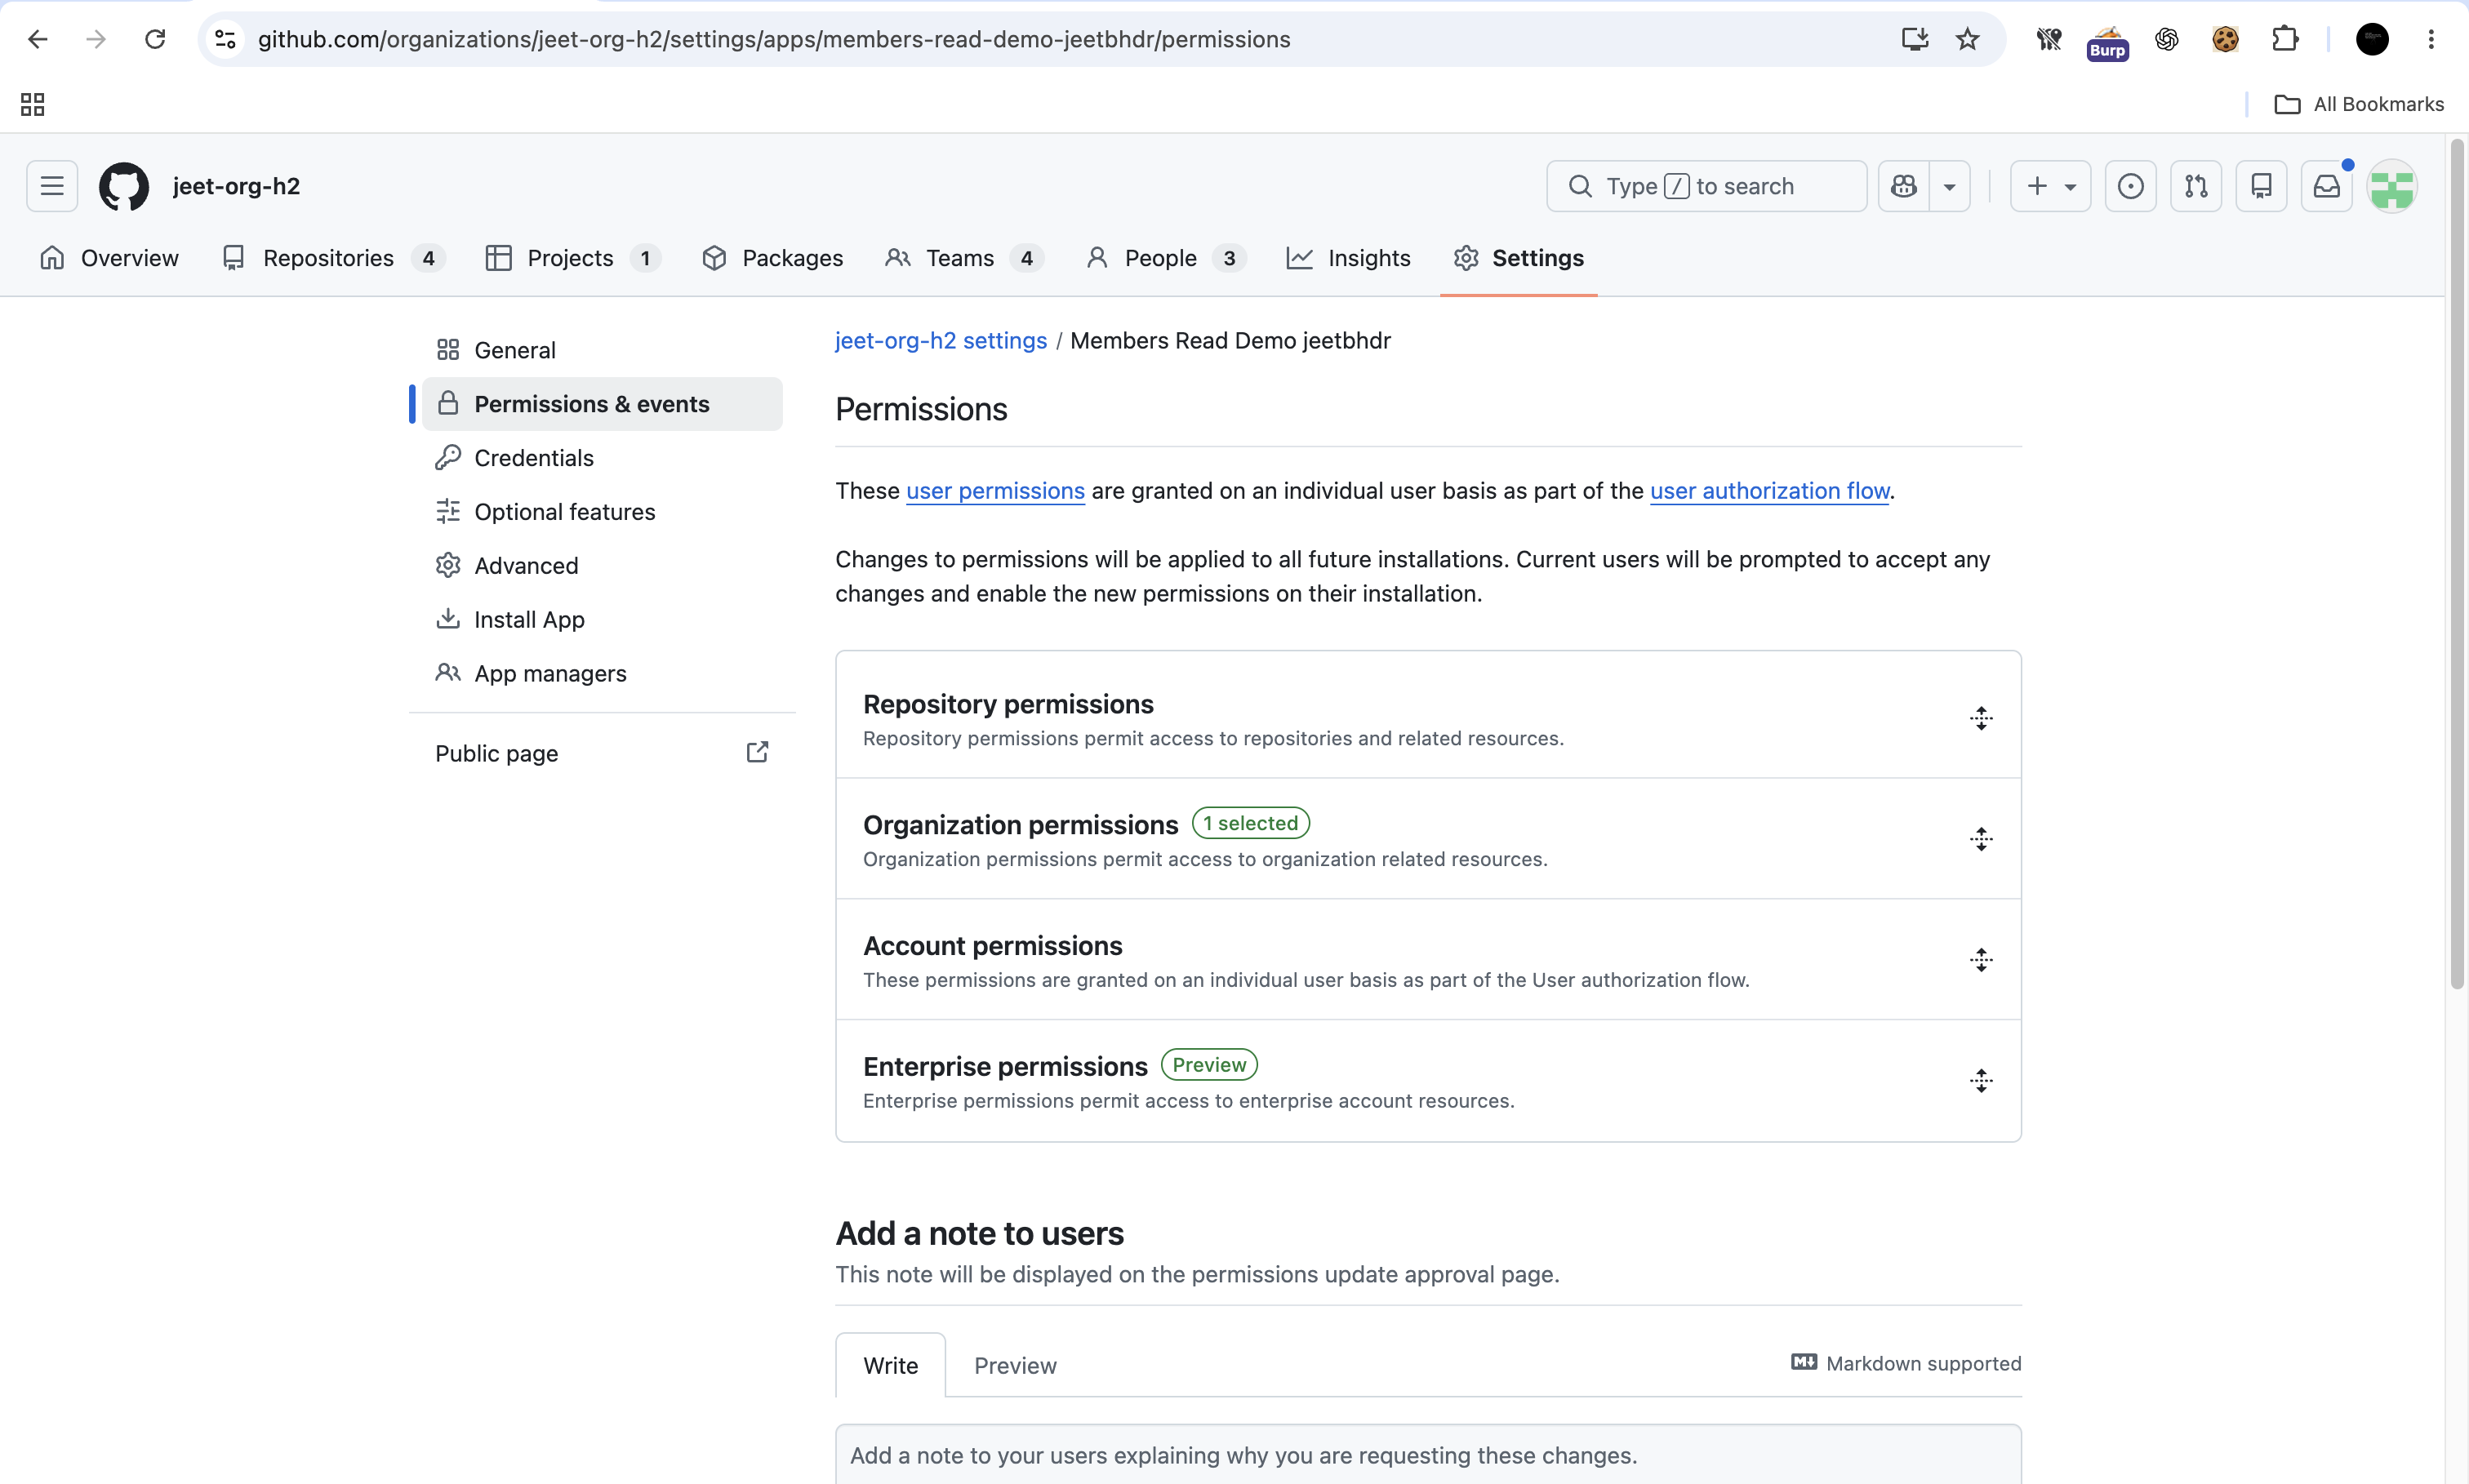Expand the Organization permissions section
Viewport: 2469px width, 1484px height.
click(x=1428, y=839)
